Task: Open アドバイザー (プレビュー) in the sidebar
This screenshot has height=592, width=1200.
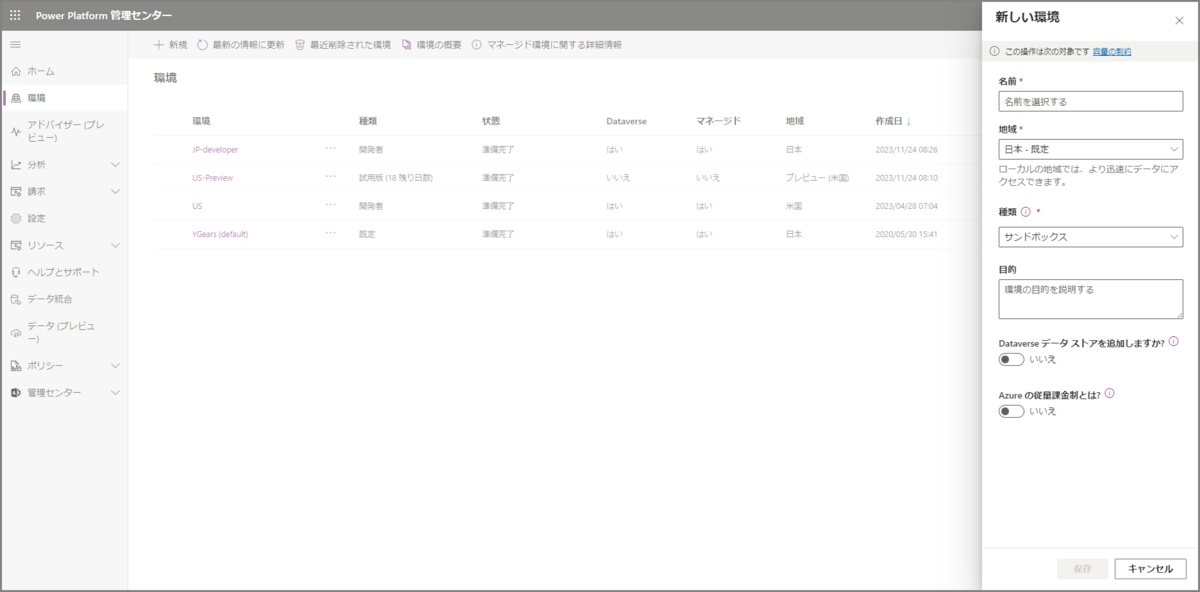Action: click(64, 131)
